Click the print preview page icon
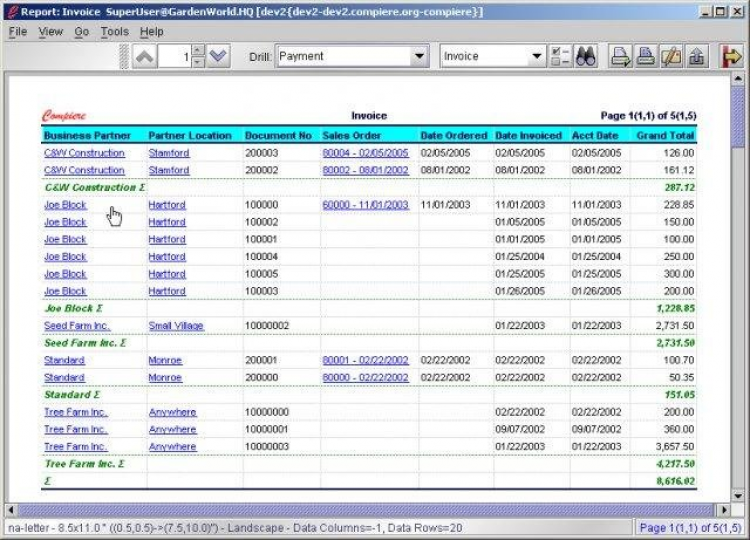This screenshot has width=750, height=540. tap(620, 56)
